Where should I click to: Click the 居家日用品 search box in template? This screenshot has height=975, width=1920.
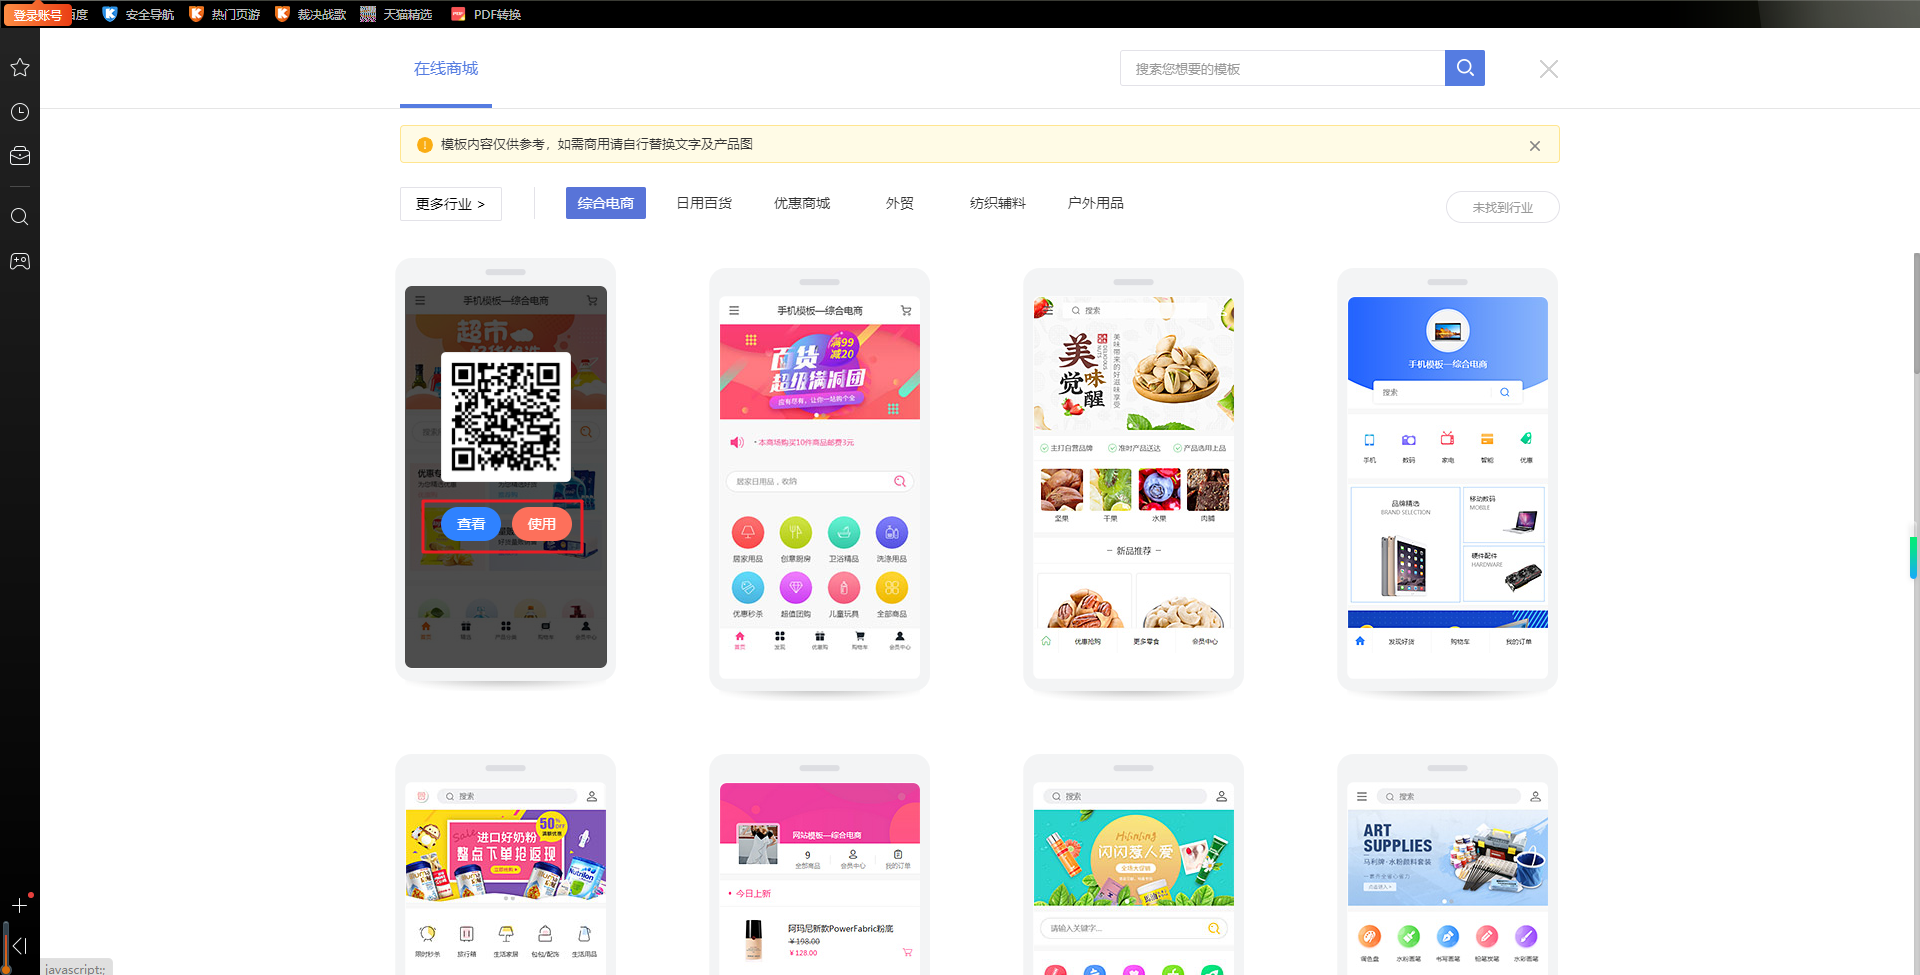pos(820,482)
